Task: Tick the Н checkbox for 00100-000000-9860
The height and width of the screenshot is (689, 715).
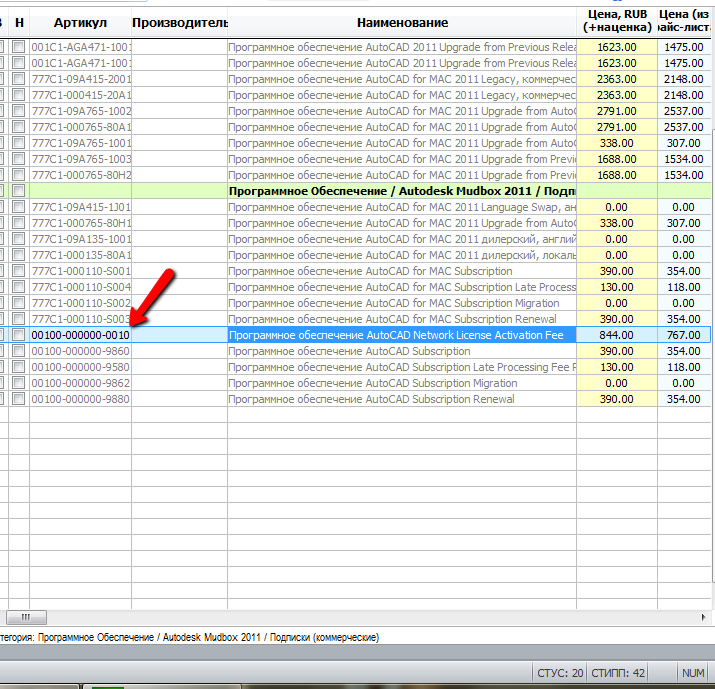Action: (x=19, y=351)
